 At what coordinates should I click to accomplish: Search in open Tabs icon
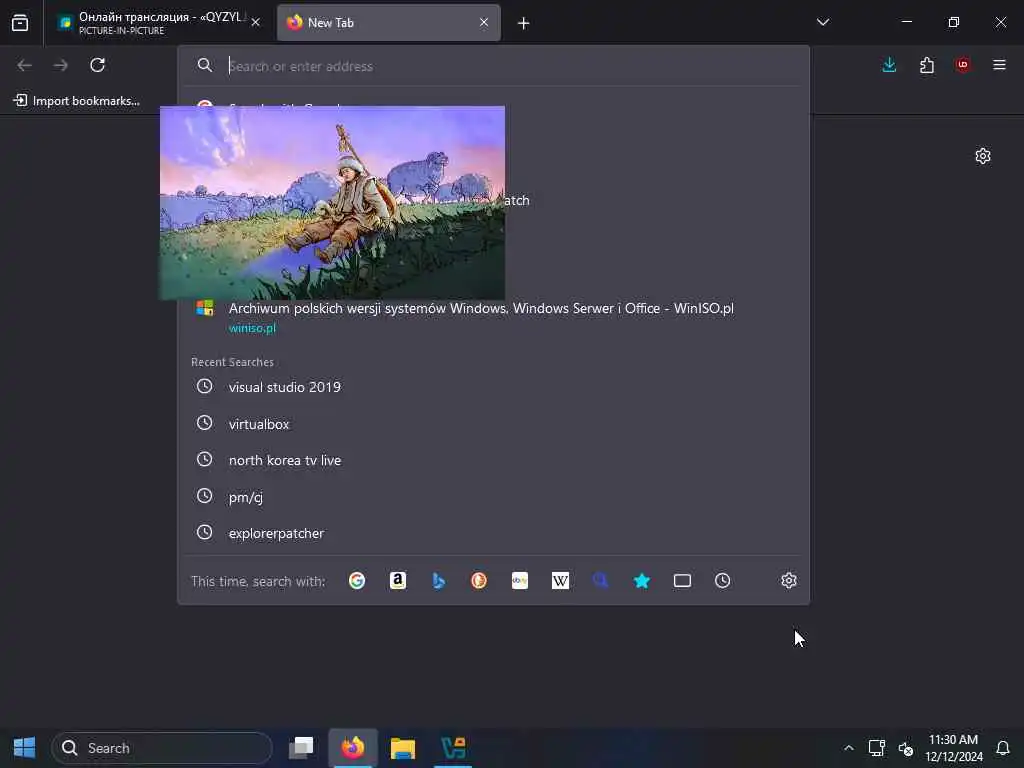pos(682,581)
